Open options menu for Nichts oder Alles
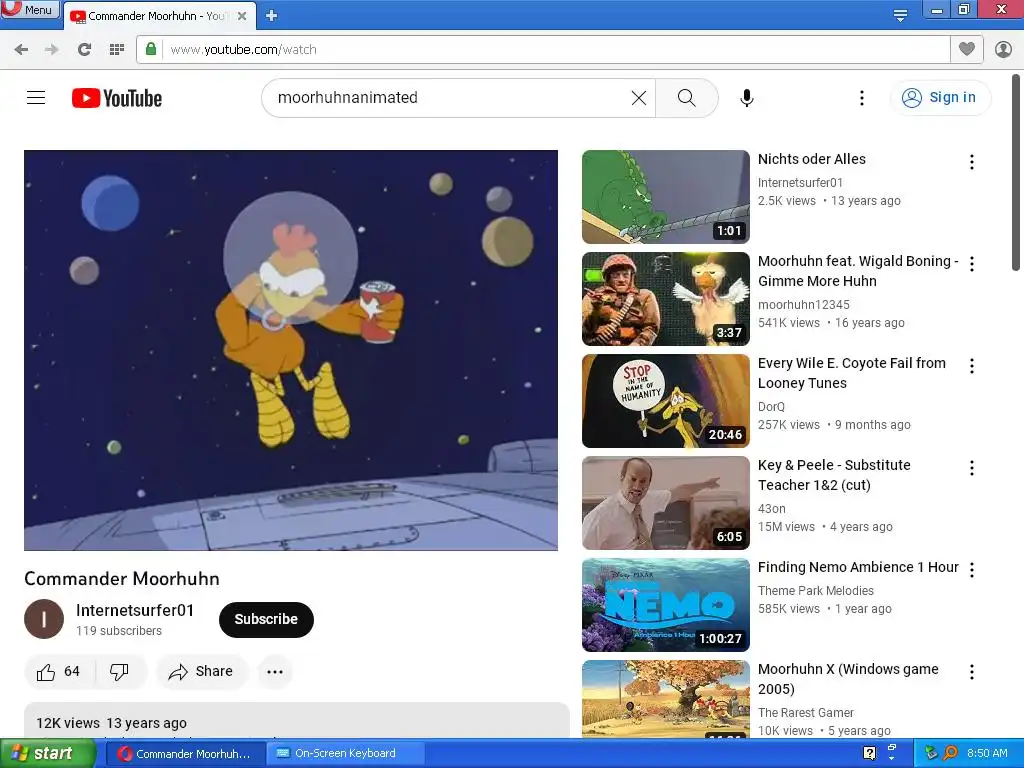Image resolution: width=1024 pixels, height=768 pixels. pos(972,162)
